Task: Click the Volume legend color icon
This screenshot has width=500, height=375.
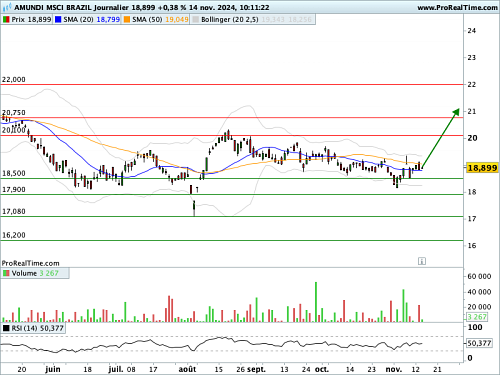Action: tap(6, 273)
